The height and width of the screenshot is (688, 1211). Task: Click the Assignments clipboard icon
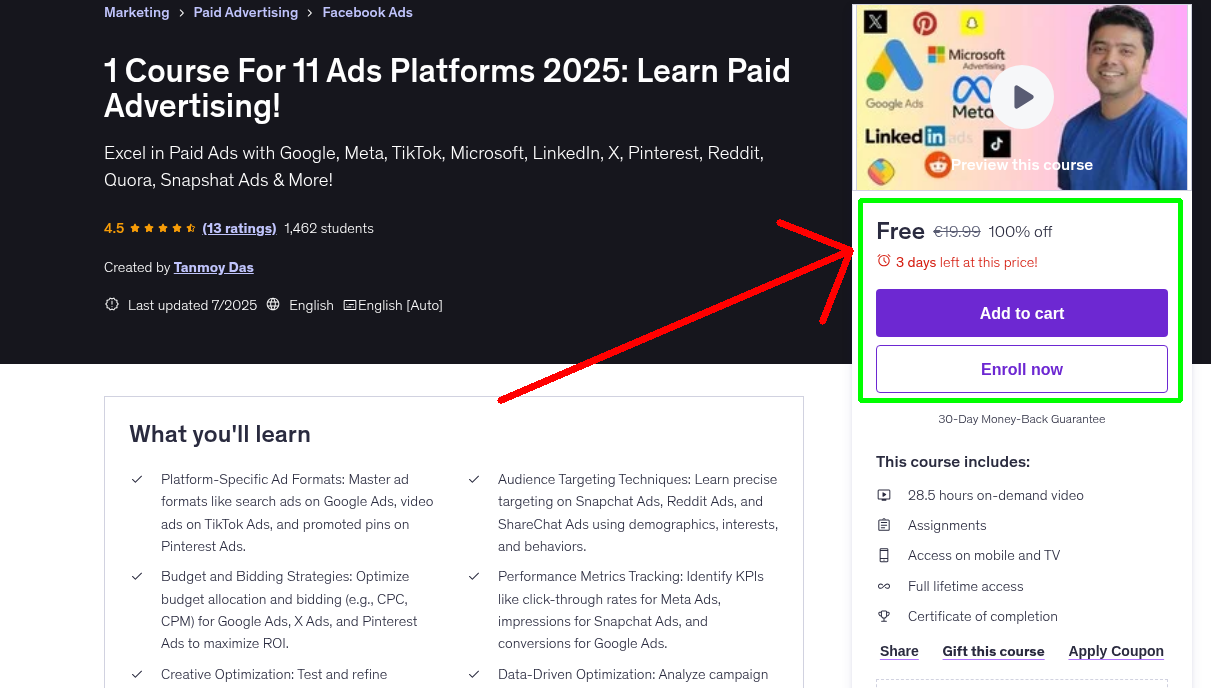tap(884, 525)
